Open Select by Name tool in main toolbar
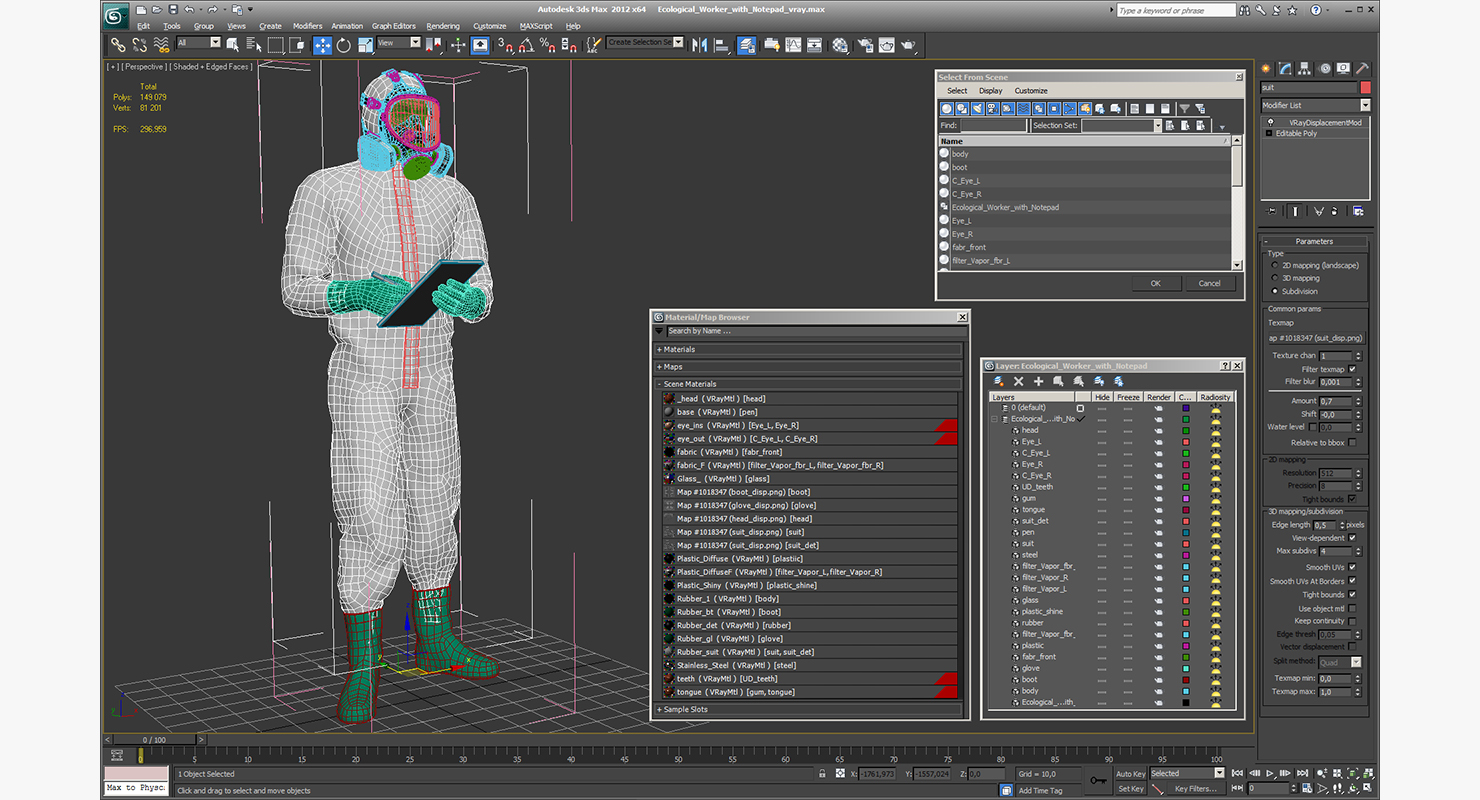Viewport: 1480px width, 800px height. coord(253,45)
